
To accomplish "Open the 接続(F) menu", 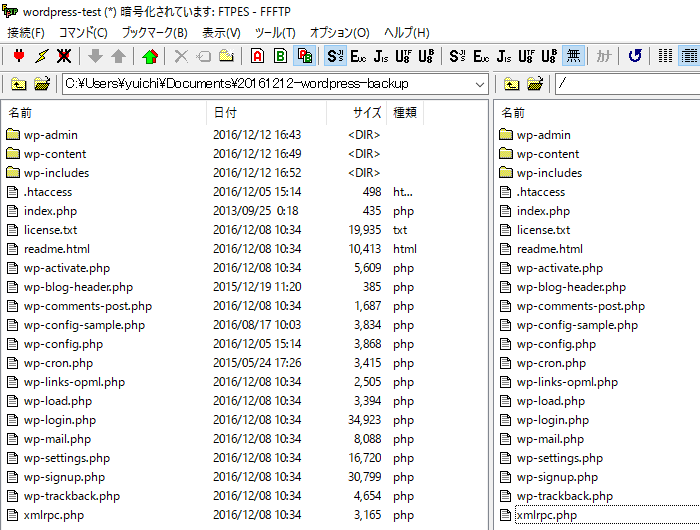I will (25, 33).
